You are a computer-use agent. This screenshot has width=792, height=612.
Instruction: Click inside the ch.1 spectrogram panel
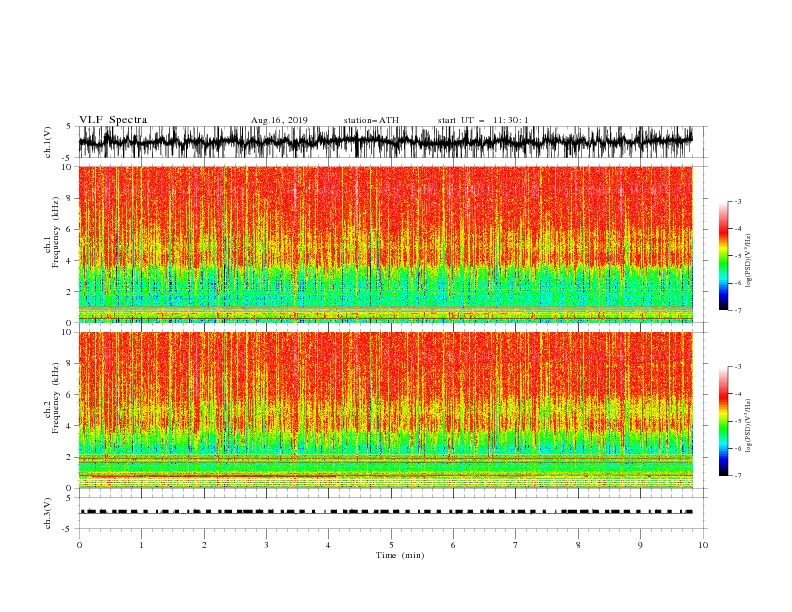point(386,244)
